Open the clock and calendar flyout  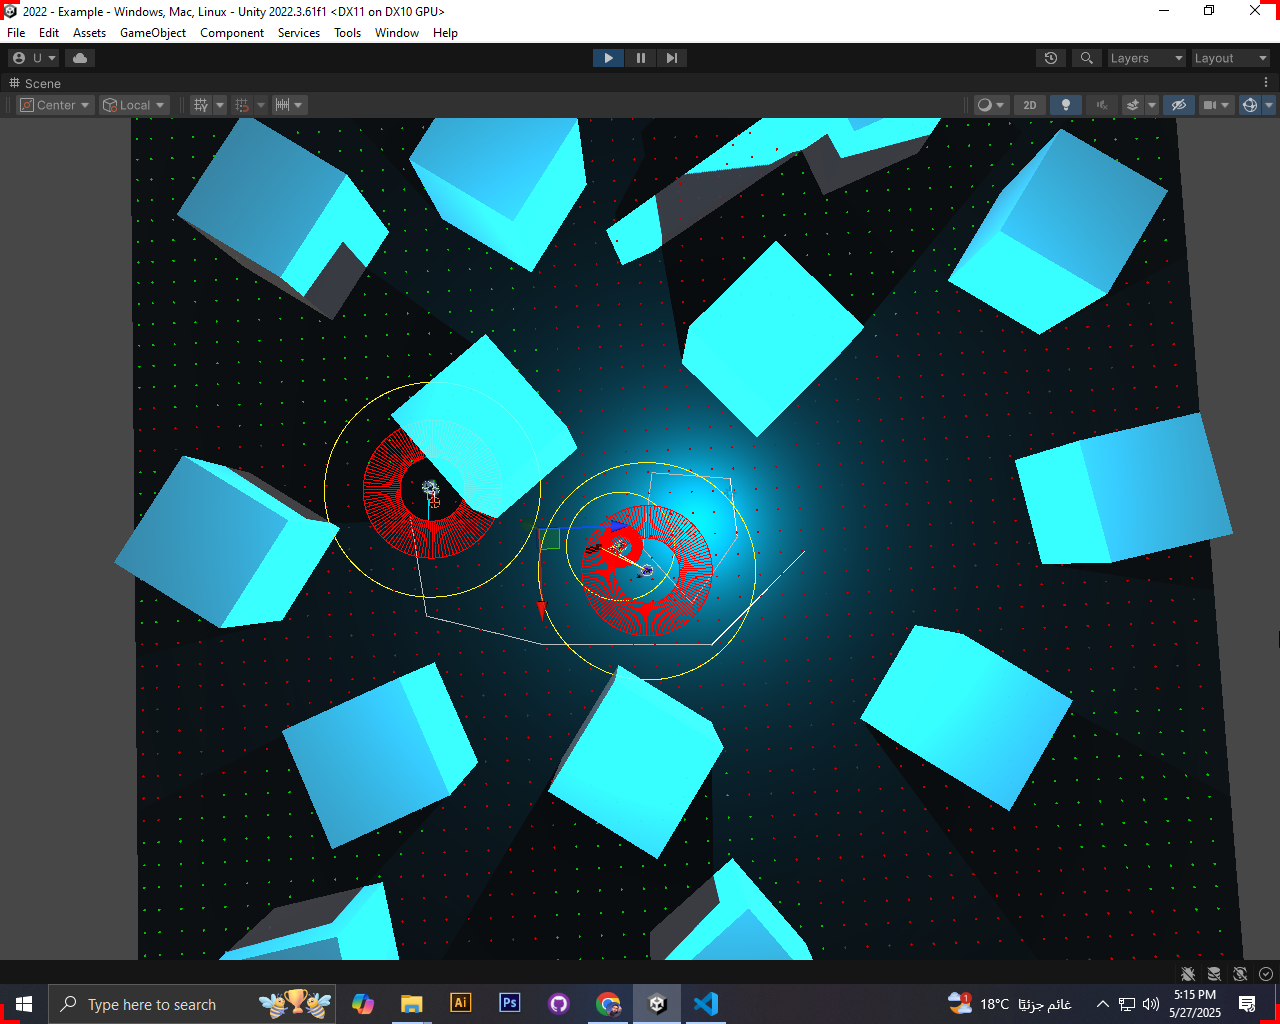(1195, 1004)
